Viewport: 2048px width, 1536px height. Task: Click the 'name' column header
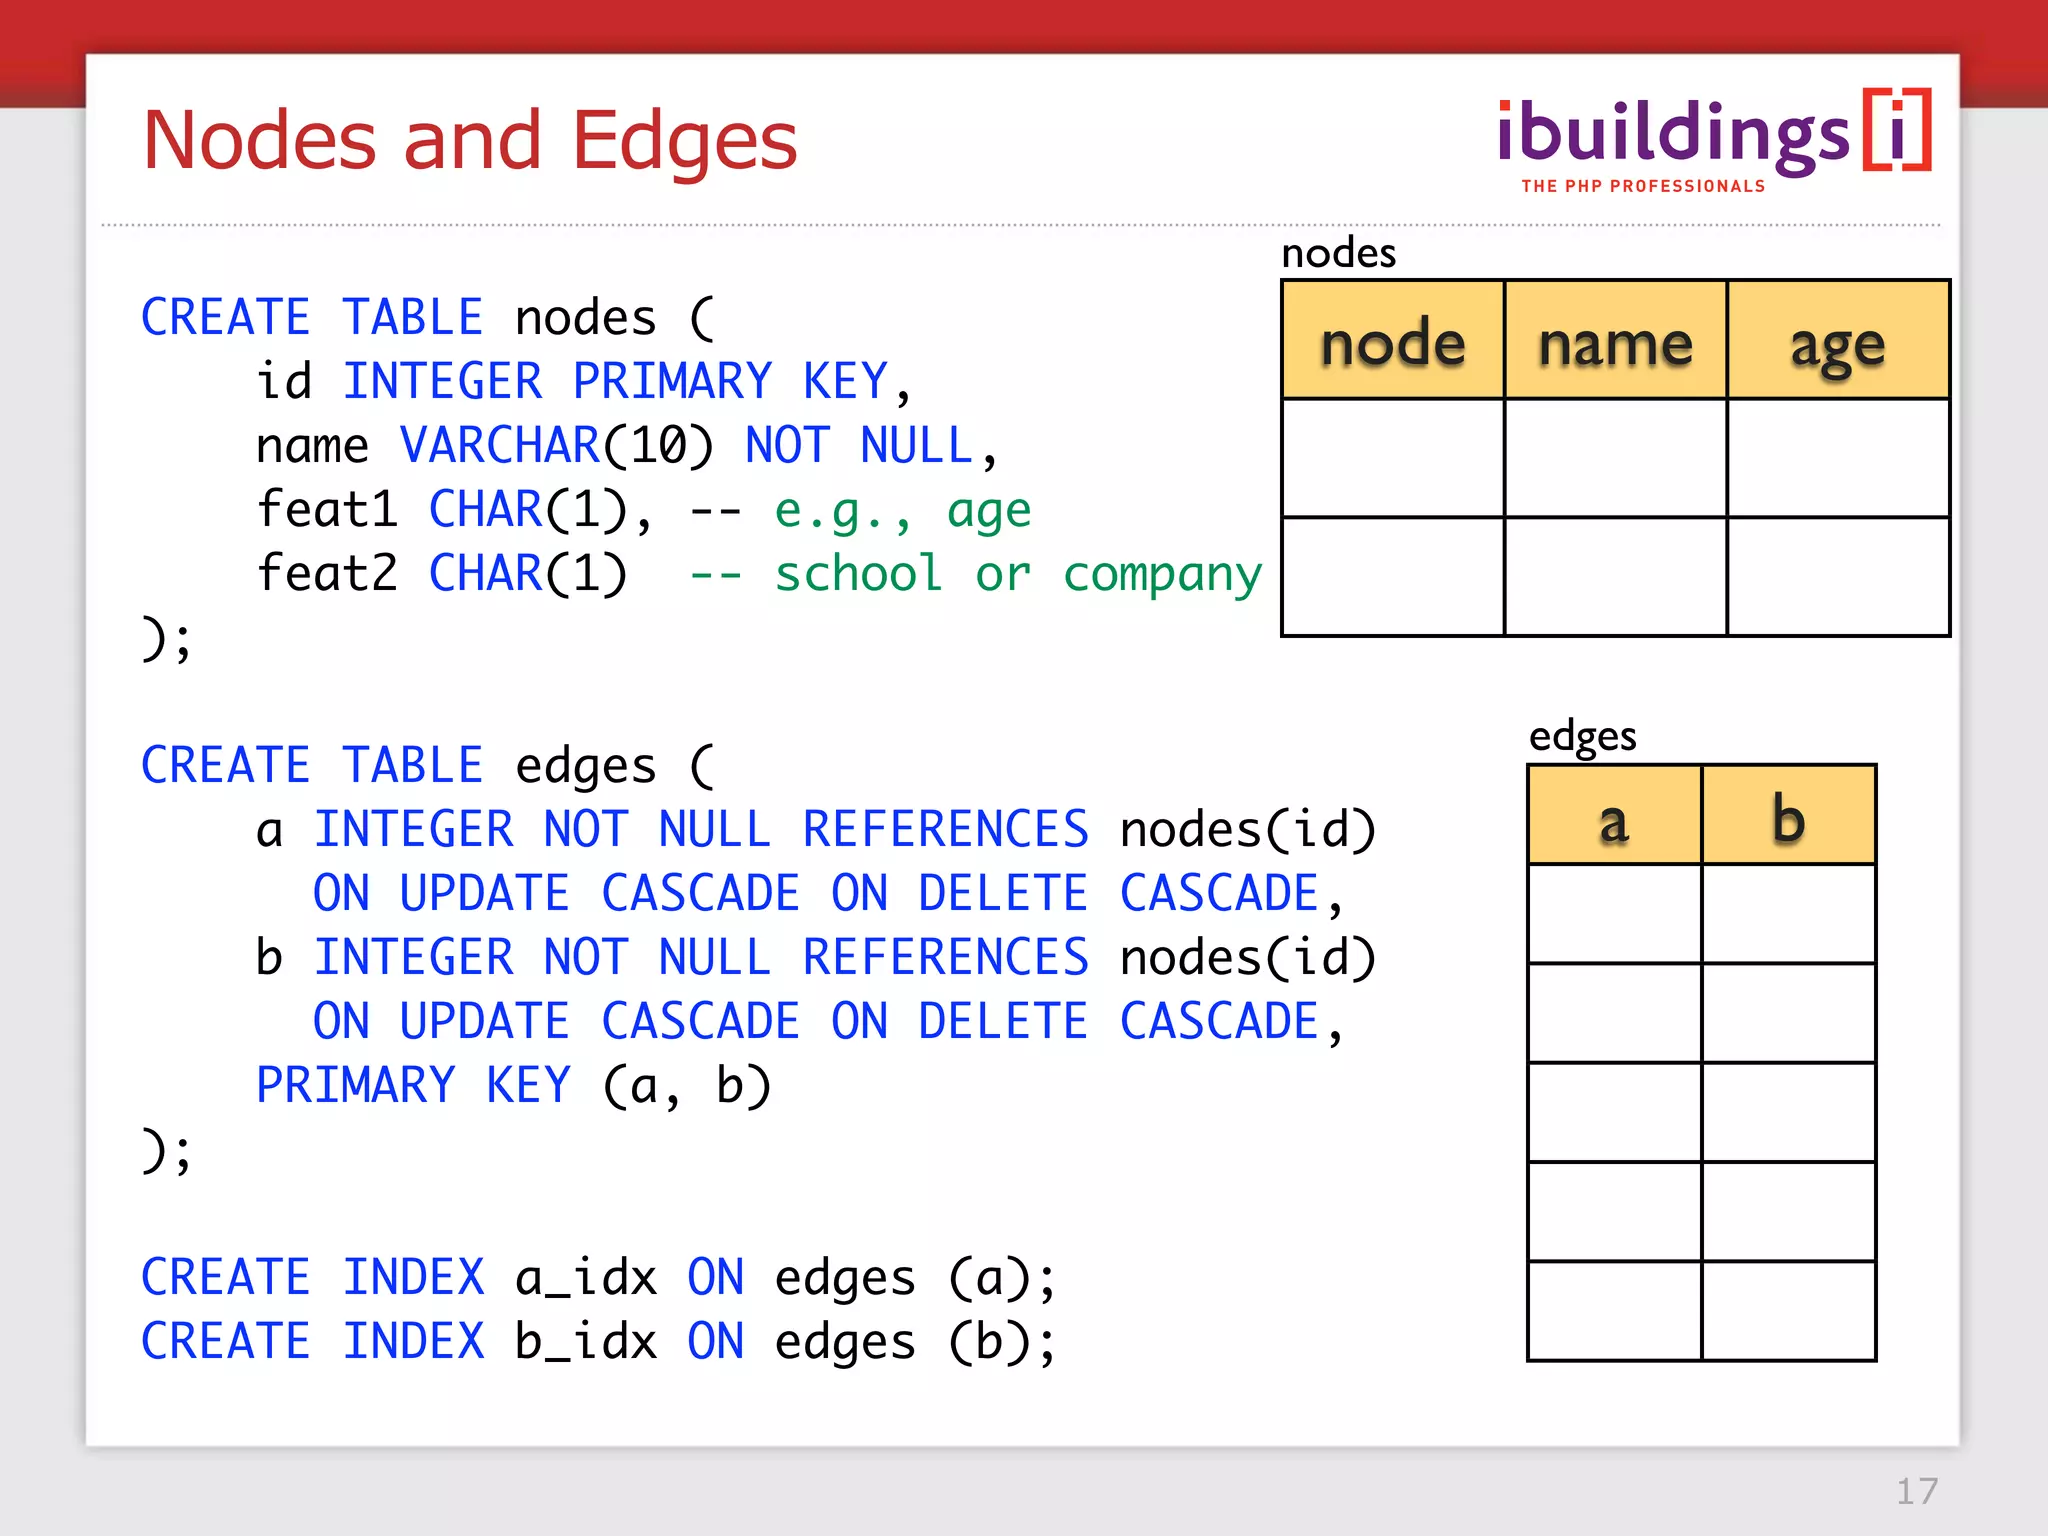click(x=1616, y=340)
